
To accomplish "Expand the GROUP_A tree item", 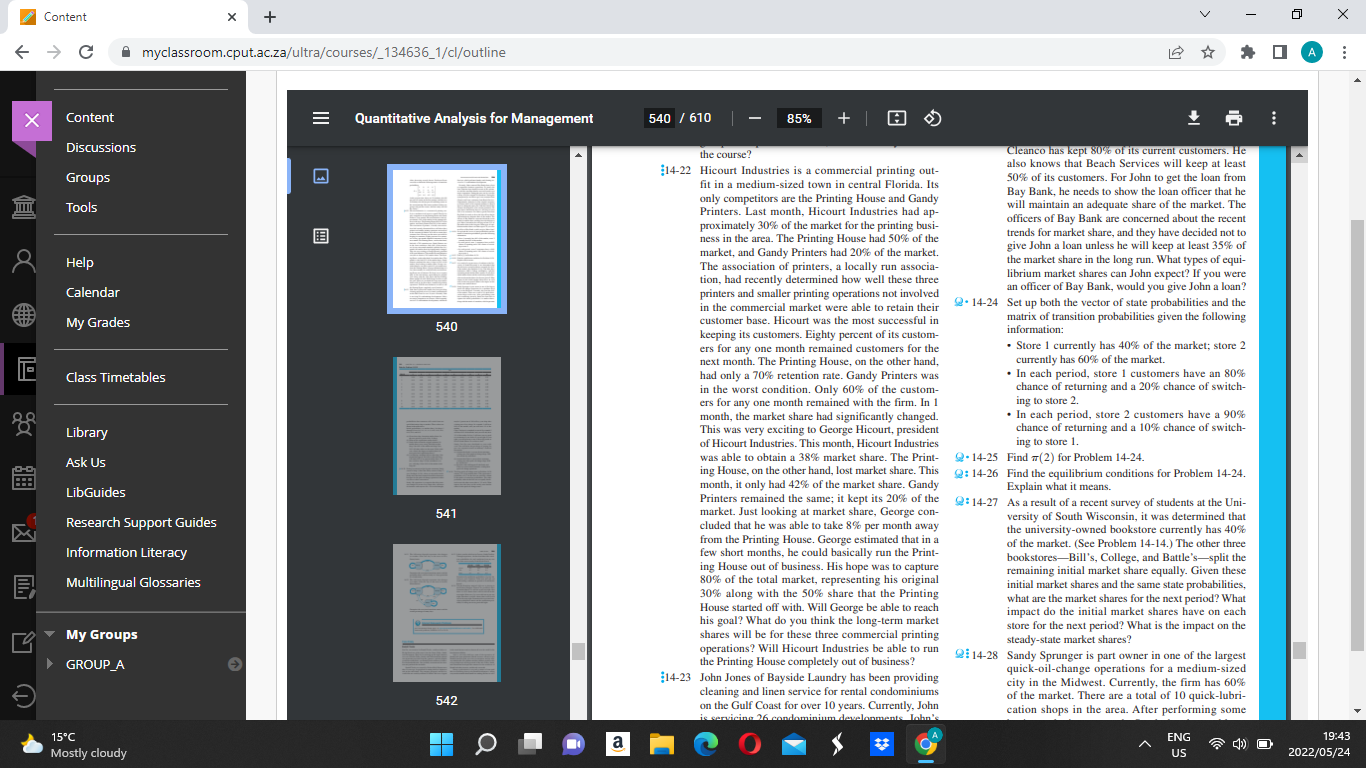I will point(50,664).
